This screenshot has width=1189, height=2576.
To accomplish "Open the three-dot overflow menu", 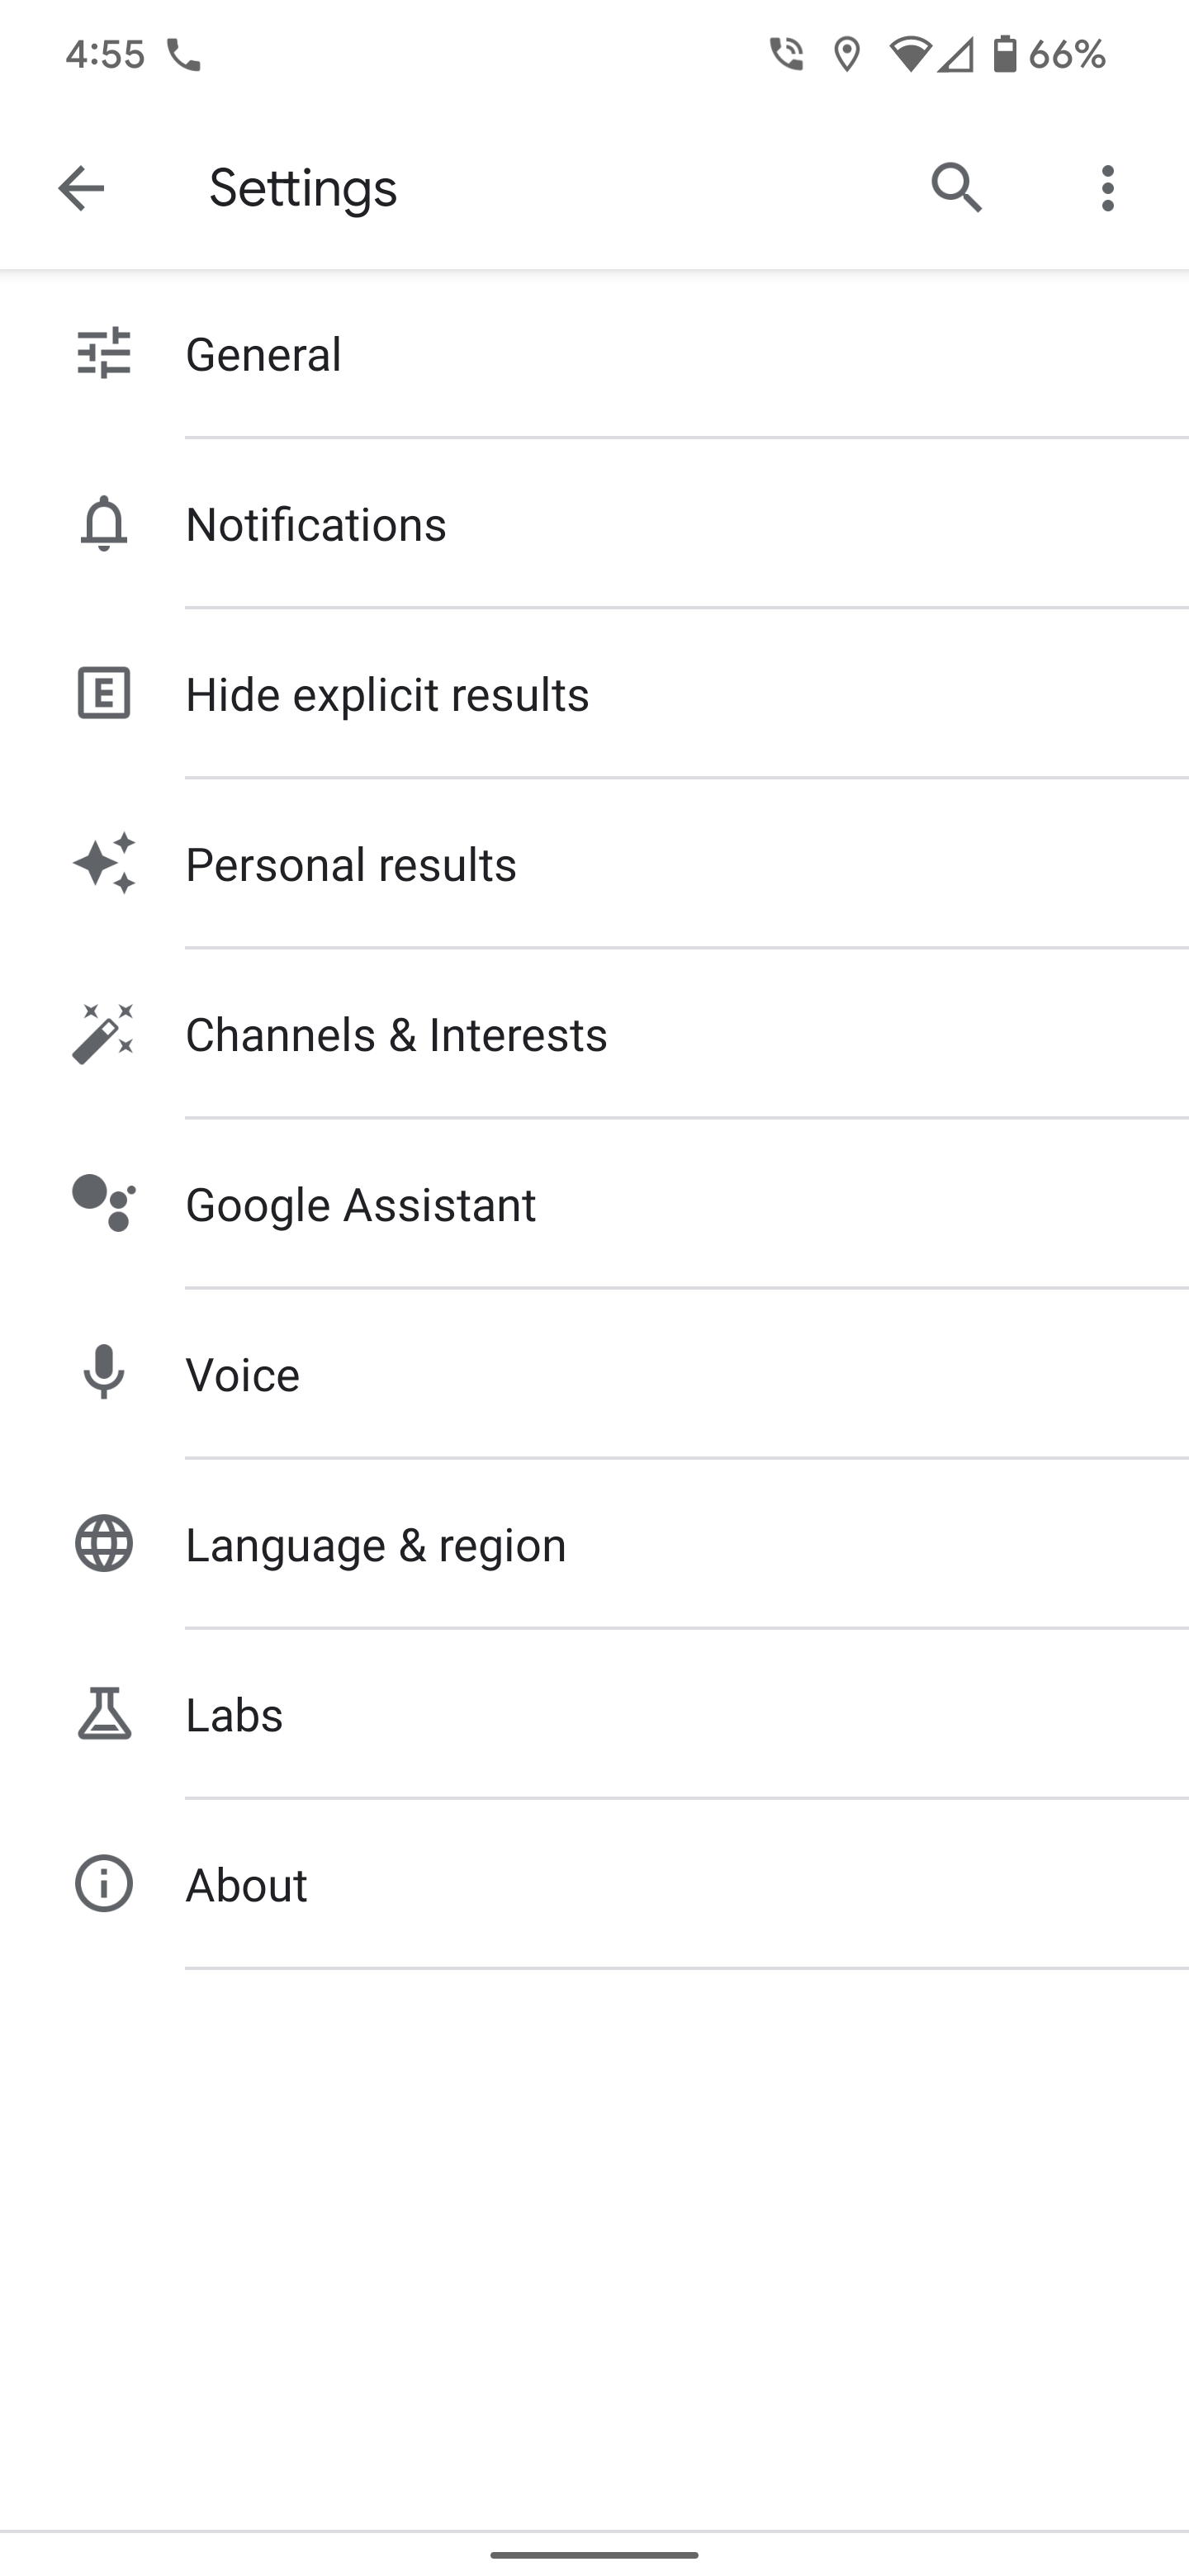I will (1107, 188).
